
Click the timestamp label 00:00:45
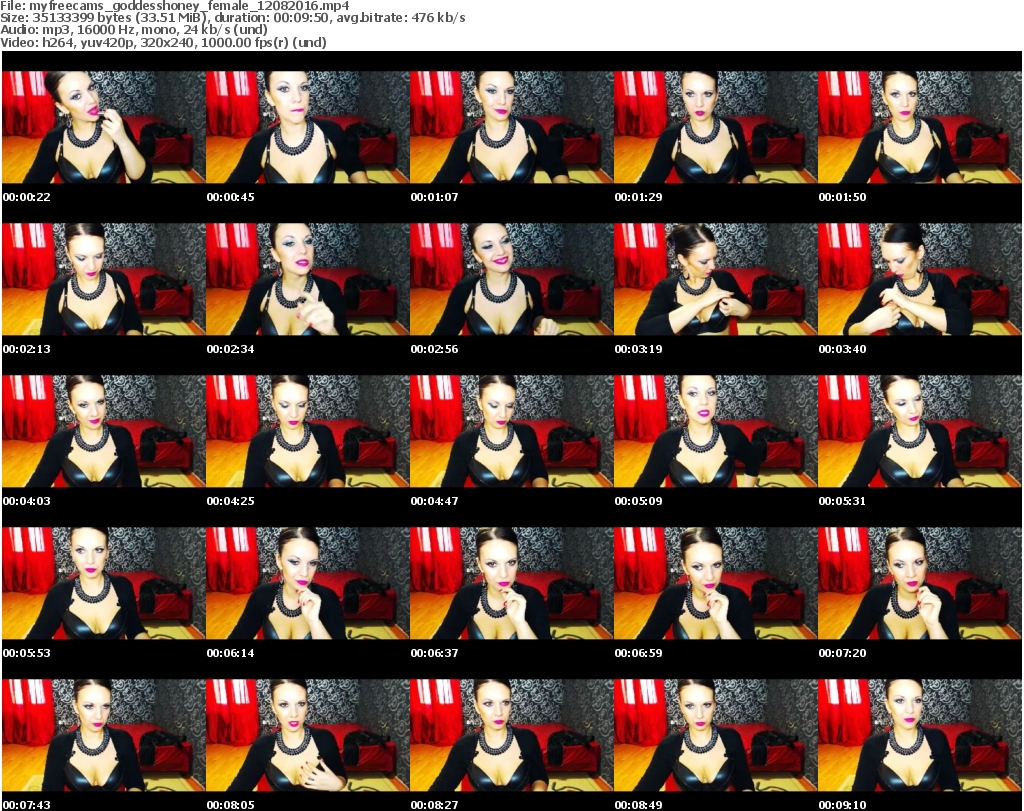coord(231,197)
